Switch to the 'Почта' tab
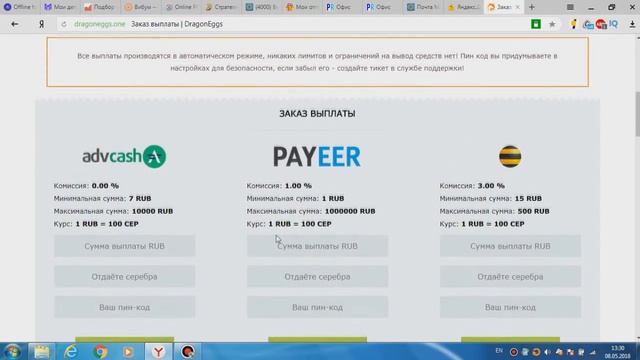This screenshot has width=640, height=360. coord(423,7)
